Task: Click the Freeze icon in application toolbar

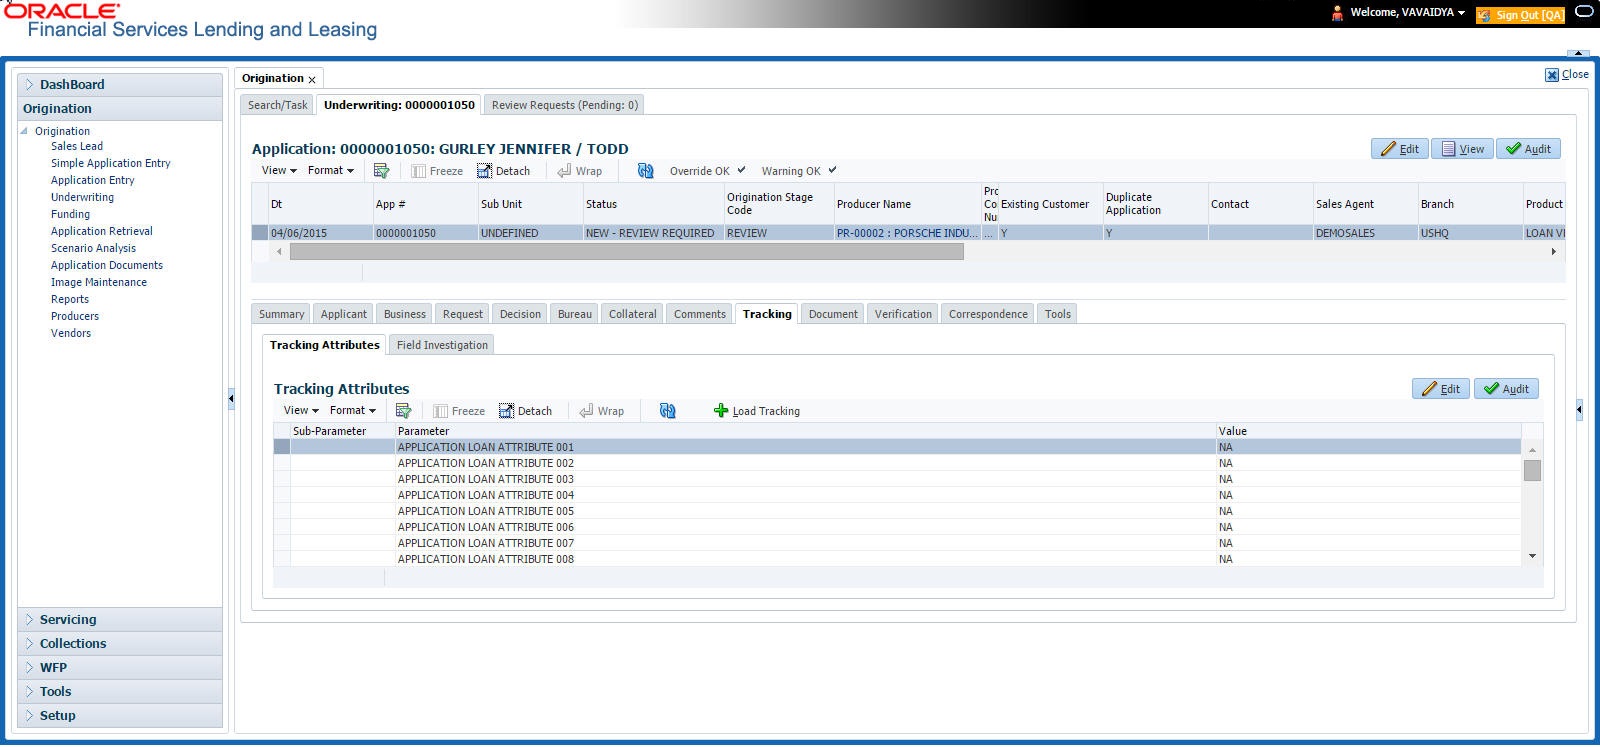Action: point(419,171)
